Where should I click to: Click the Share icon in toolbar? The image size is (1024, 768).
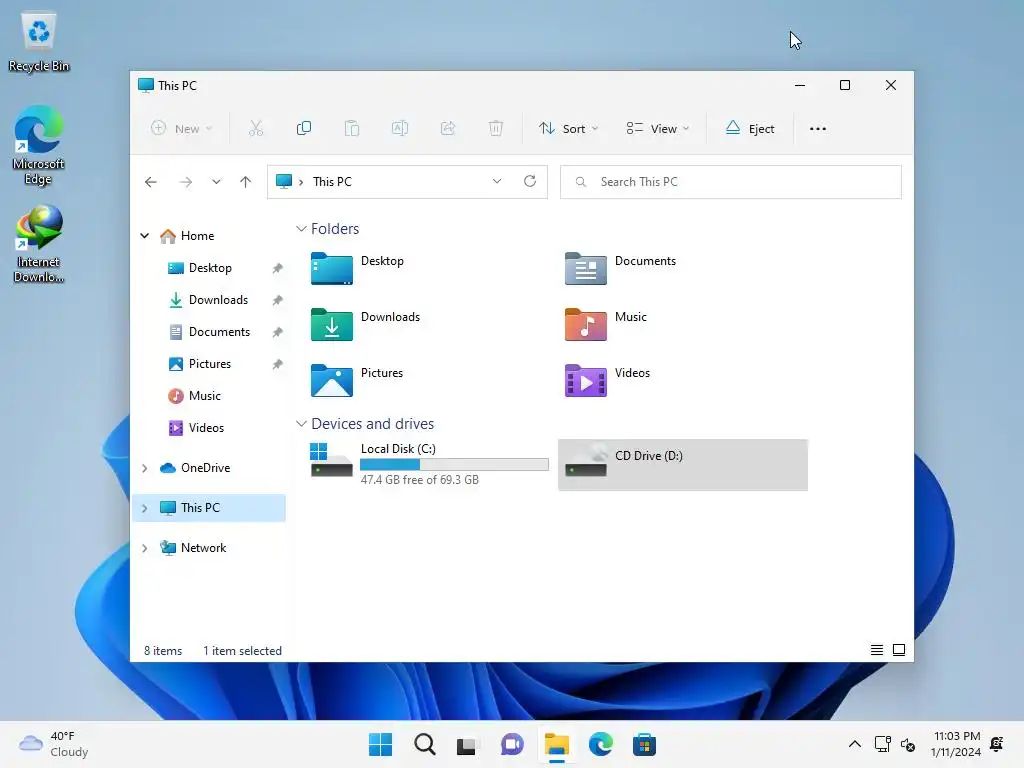448,129
